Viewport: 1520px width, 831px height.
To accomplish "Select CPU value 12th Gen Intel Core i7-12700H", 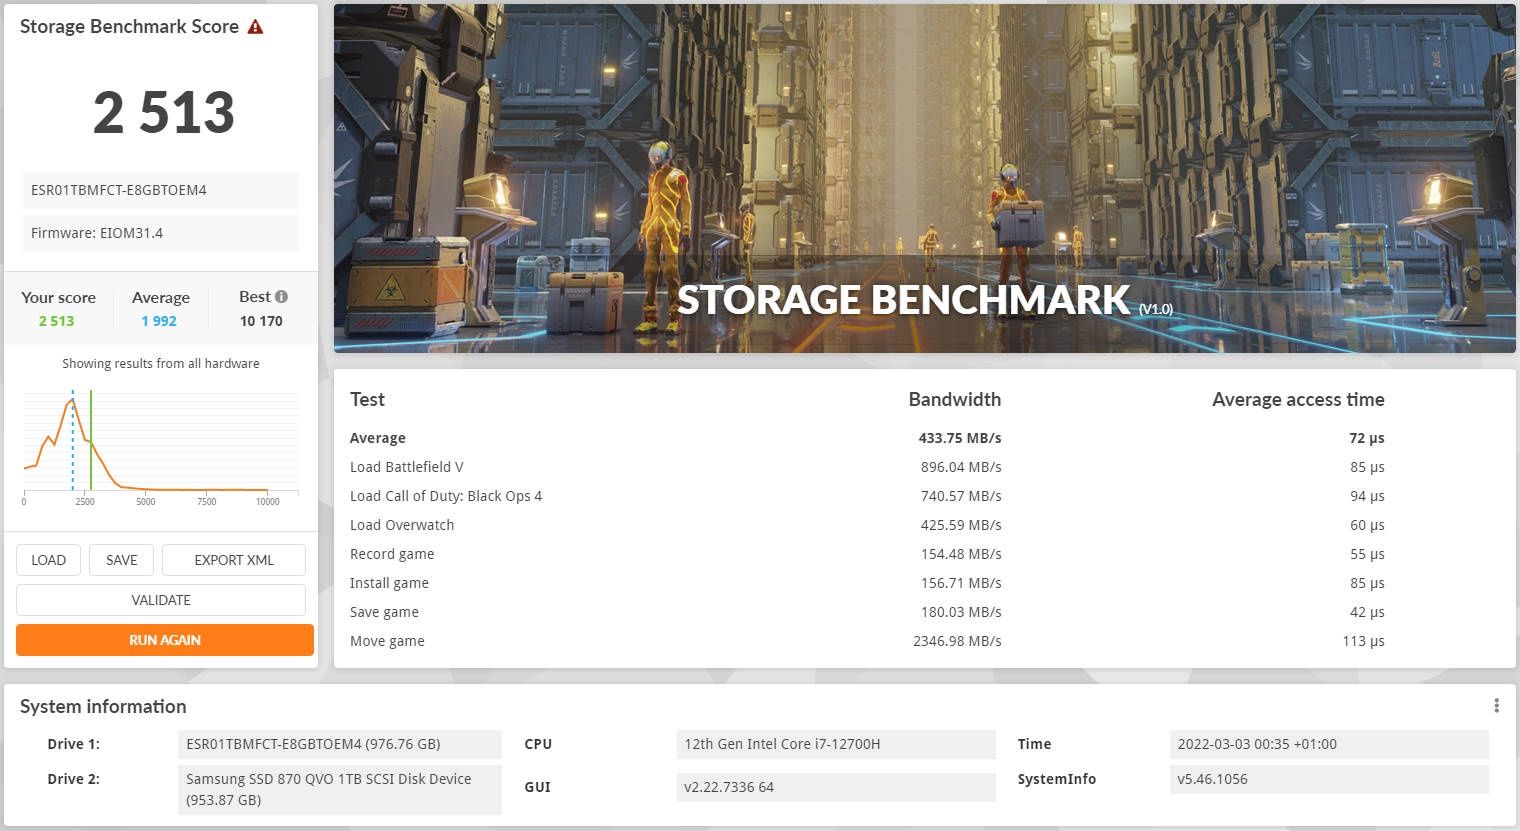I will coord(836,744).
